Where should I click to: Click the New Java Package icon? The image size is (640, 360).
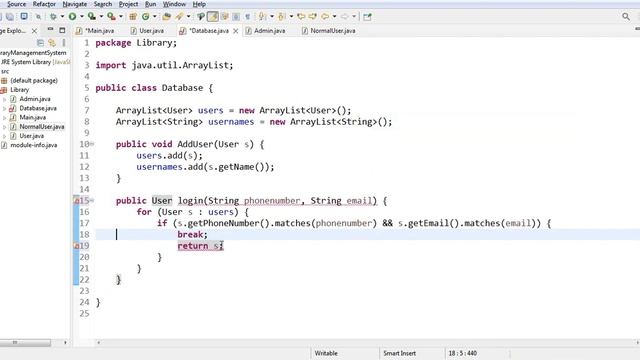(x=133, y=17)
